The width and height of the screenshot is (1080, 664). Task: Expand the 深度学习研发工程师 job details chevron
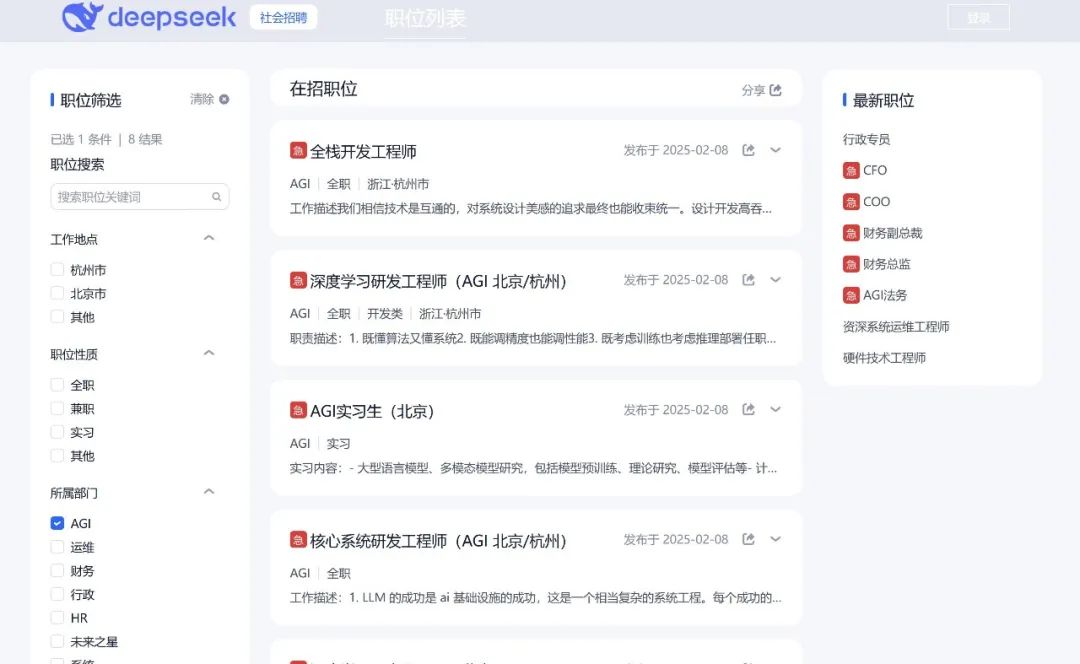click(776, 280)
